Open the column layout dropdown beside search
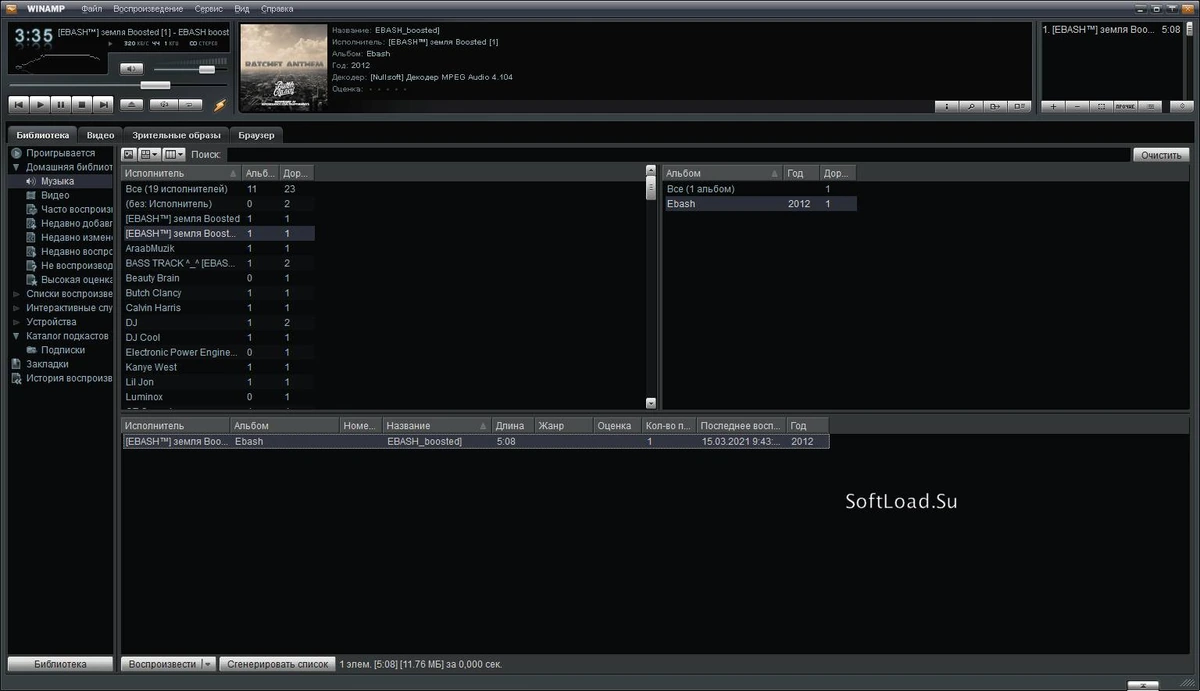This screenshot has width=1200, height=691. pos(174,154)
